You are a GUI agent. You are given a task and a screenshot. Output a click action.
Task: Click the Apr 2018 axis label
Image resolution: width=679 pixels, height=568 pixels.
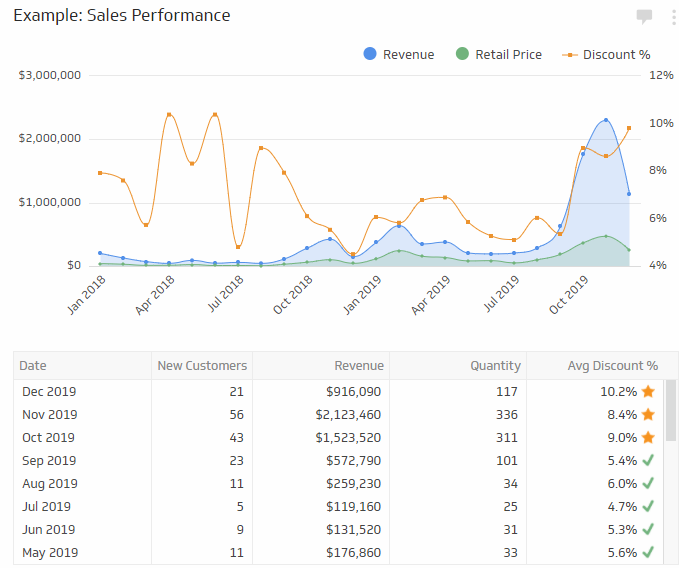point(155,295)
